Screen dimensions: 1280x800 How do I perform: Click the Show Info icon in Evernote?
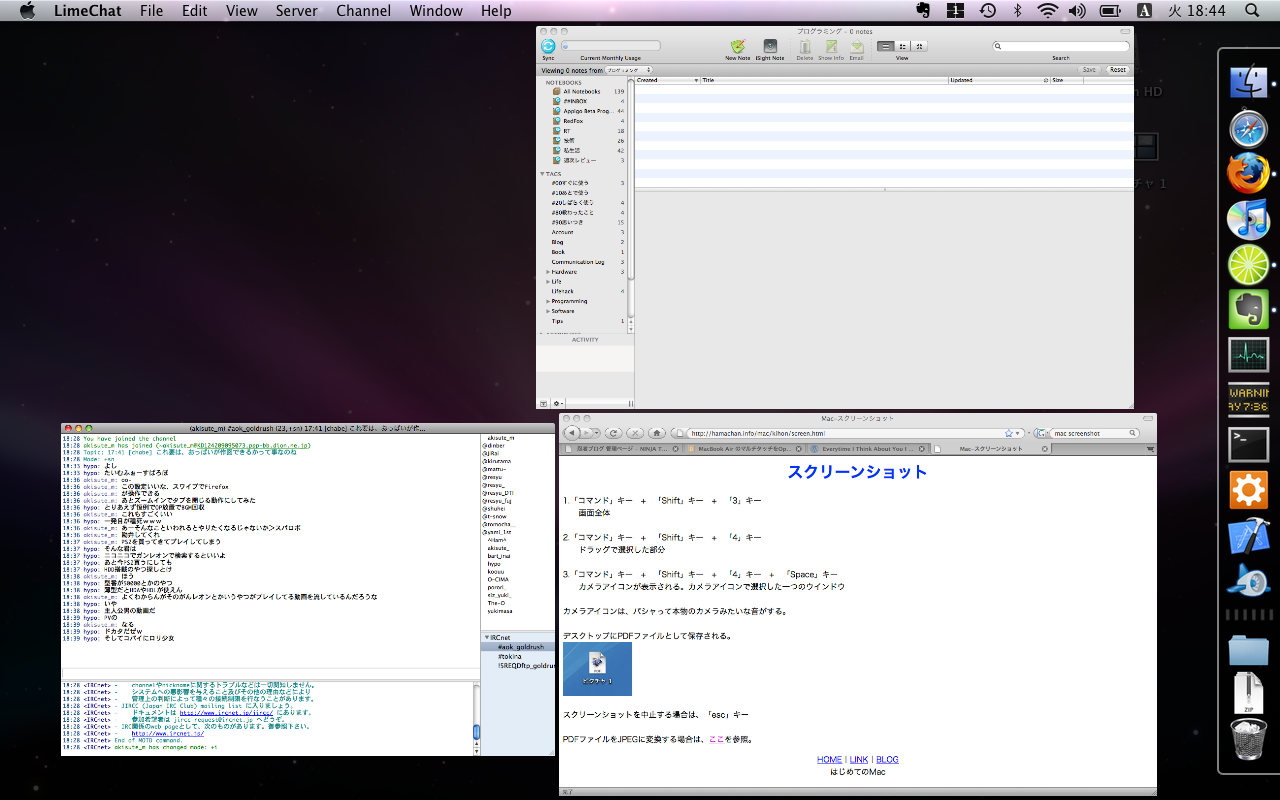[x=831, y=46]
